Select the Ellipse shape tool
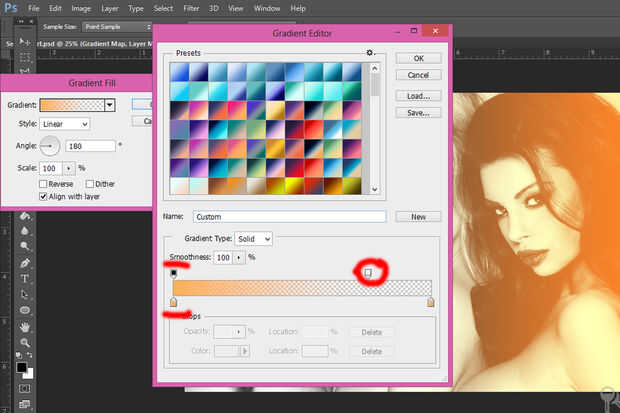The width and height of the screenshot is (620, 413). point(25,310)
